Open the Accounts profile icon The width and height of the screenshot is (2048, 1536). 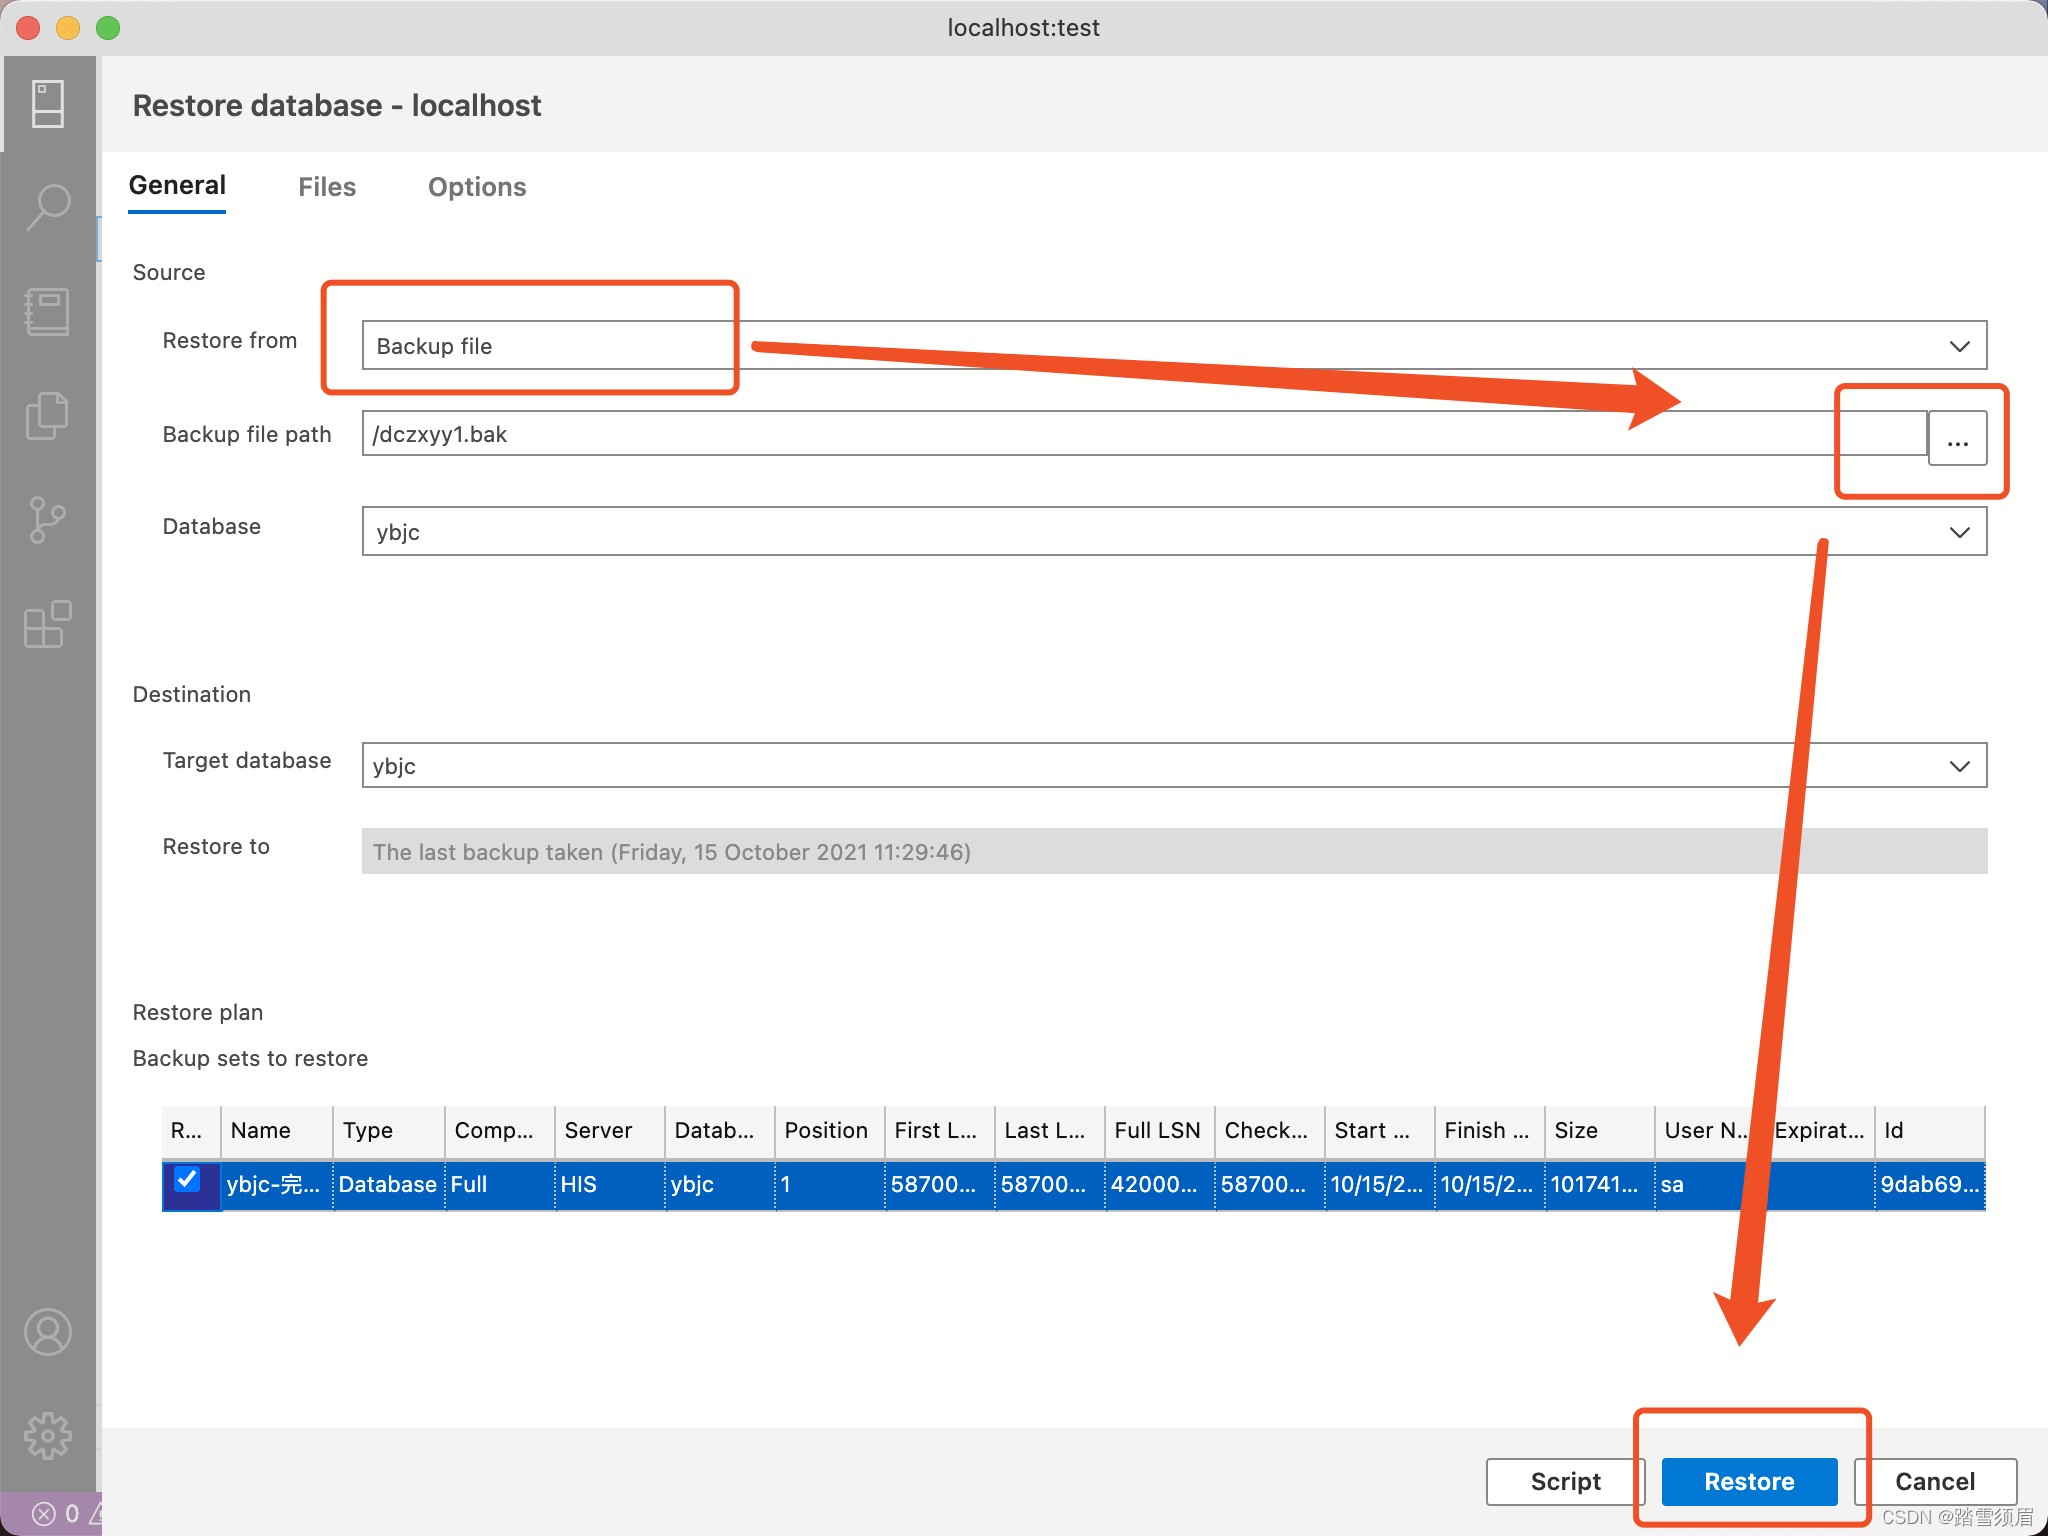[x=47, y=1332]
